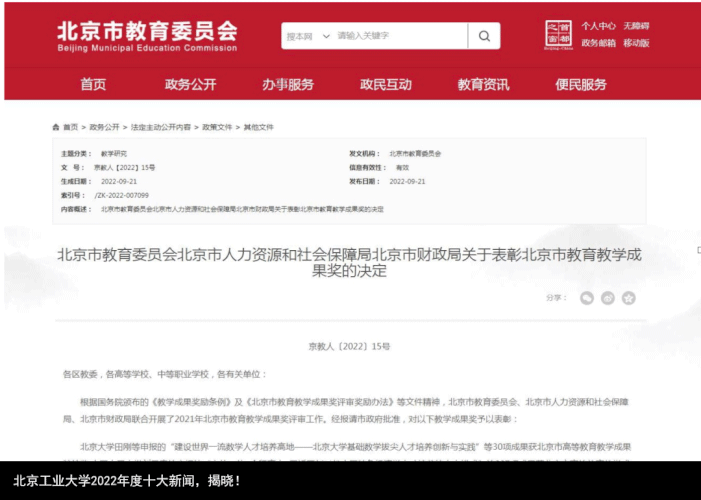Click 政务公开 in the breadcrumb
701x500 pixels.
(x=104, y=127)
